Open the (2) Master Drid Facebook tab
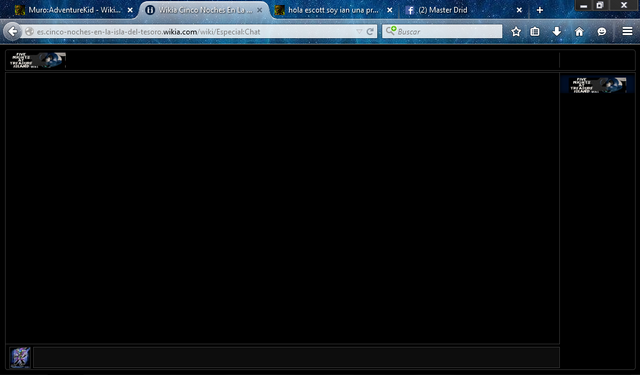Viewport: 640px width, 375px height. [463, 10]
